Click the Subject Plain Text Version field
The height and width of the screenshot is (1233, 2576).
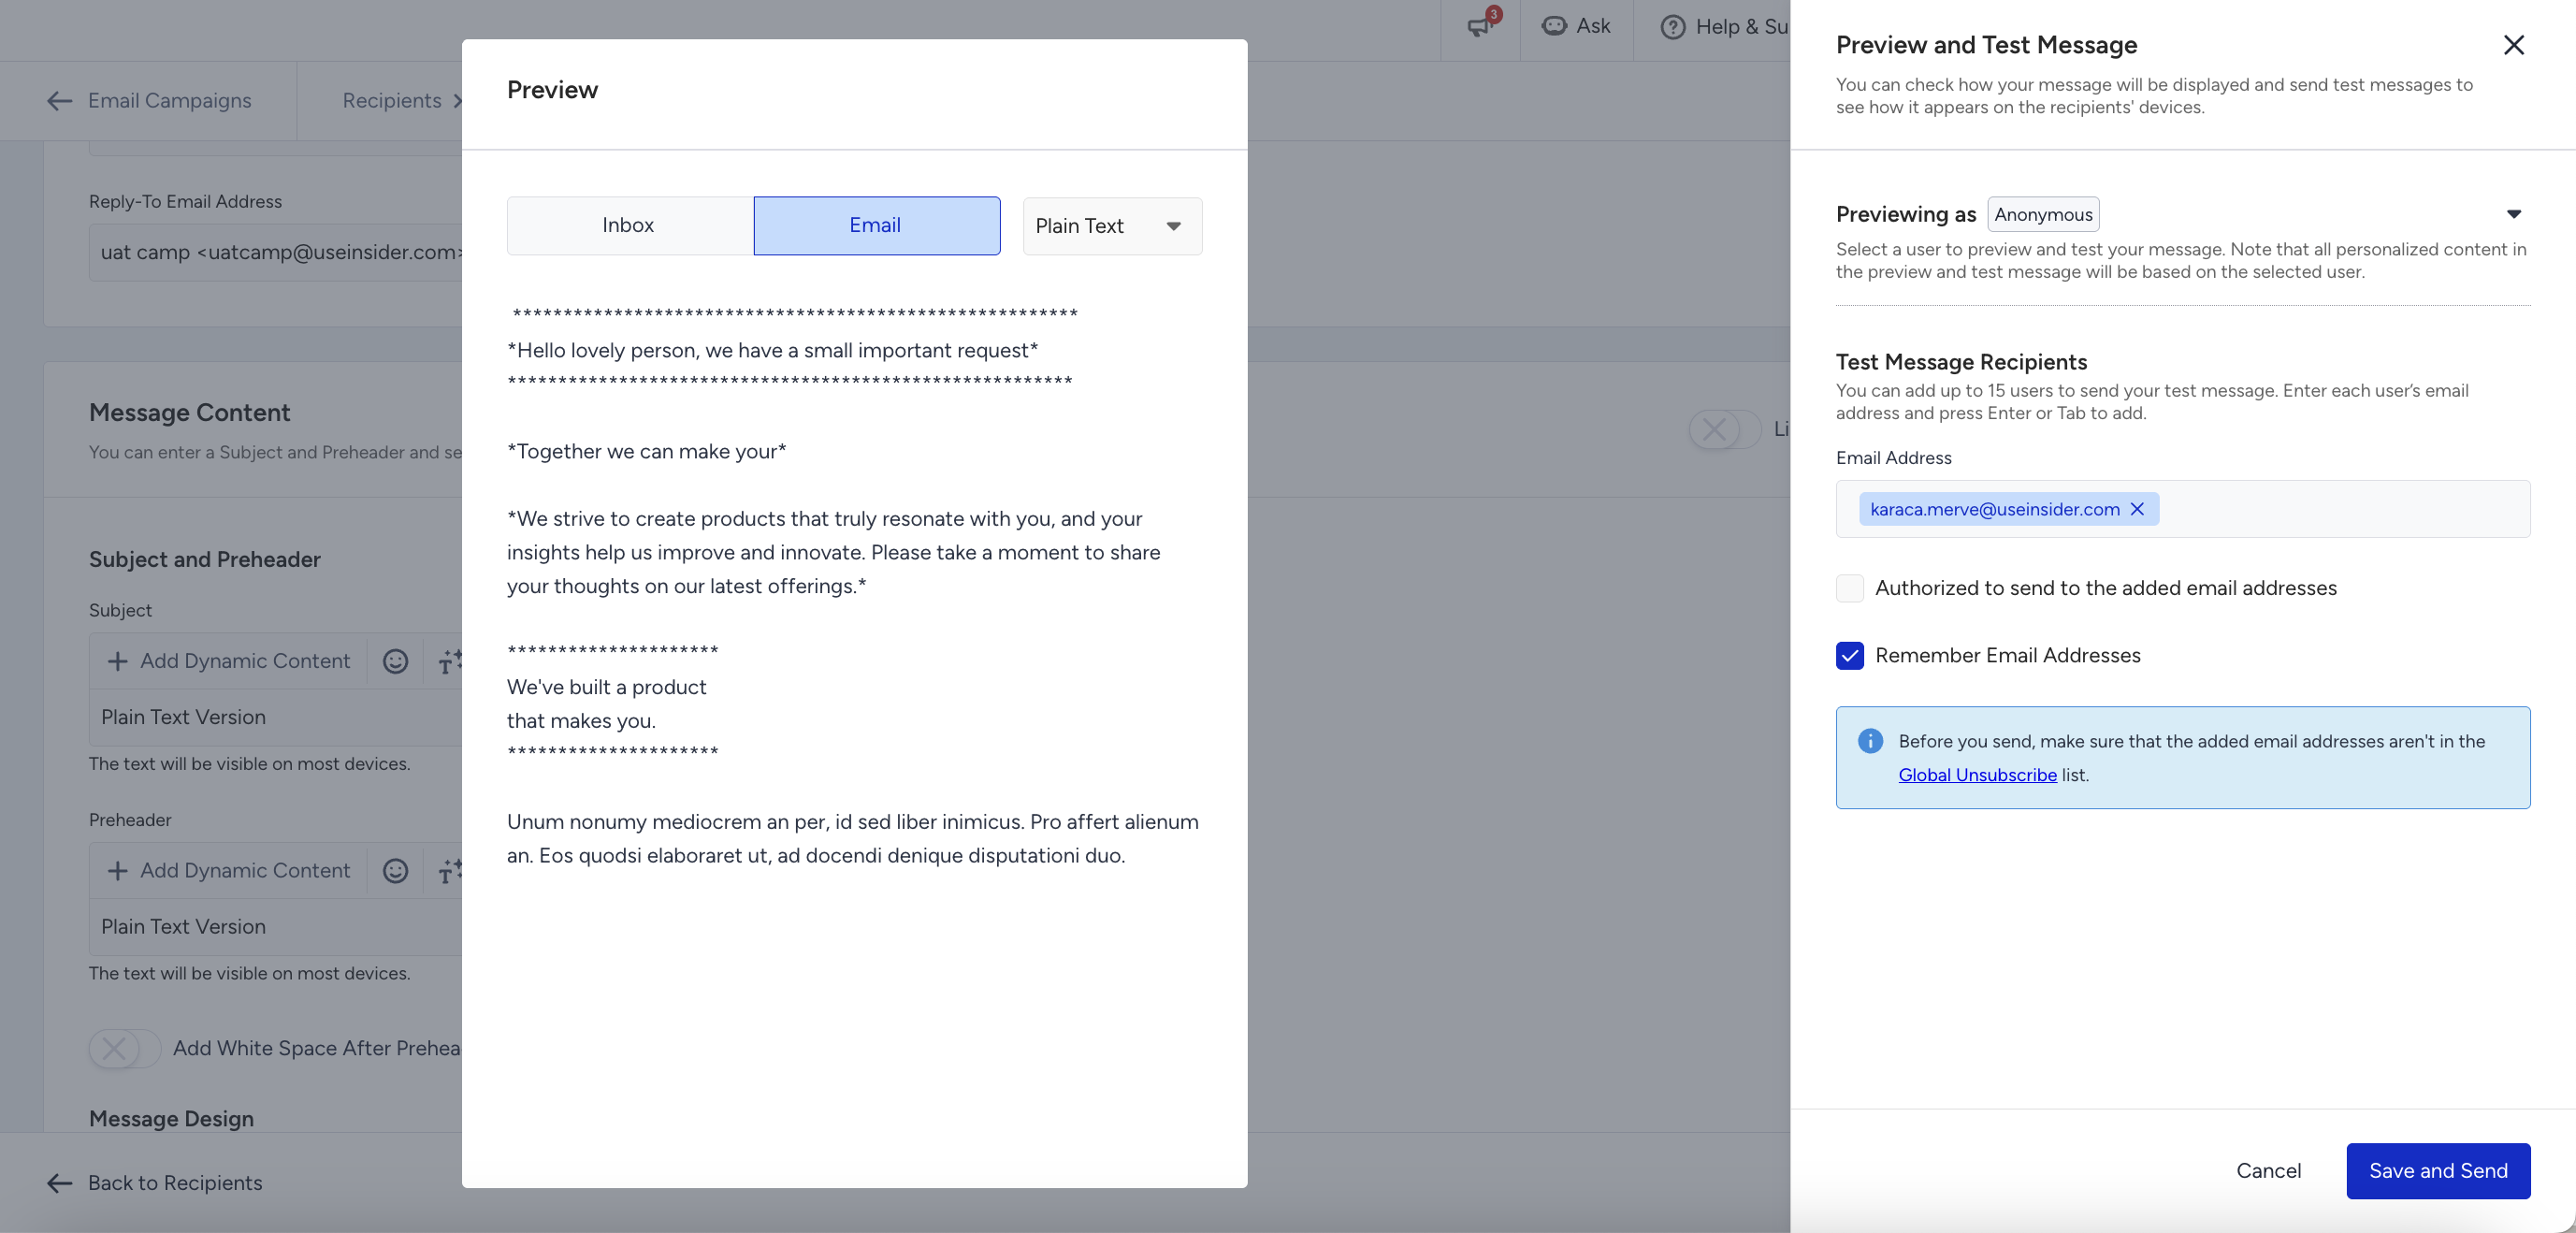[x=276, y=717]
